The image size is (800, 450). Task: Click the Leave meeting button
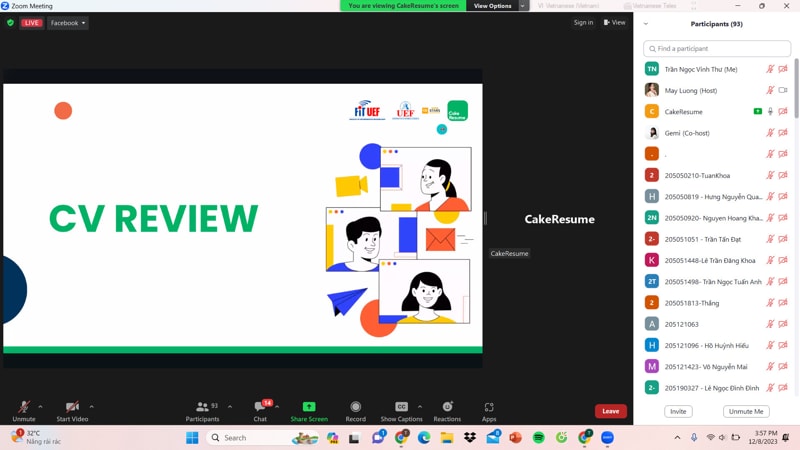[610, 411]
